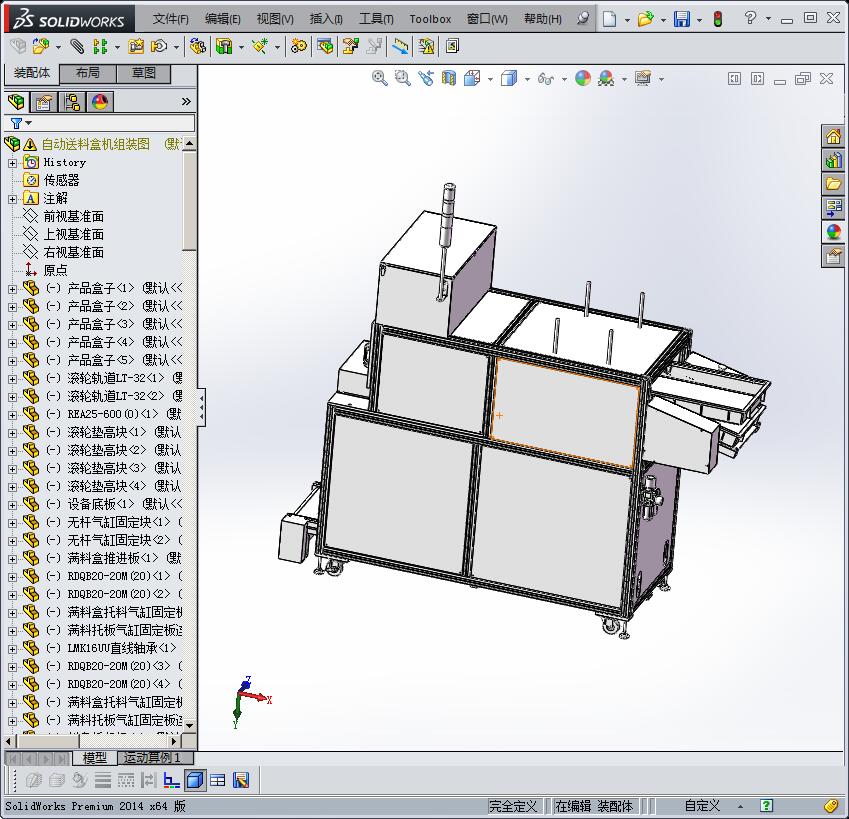The image size is (849, 819).
Task: Click the Previous View icon
Action: [x=426, y=78]
